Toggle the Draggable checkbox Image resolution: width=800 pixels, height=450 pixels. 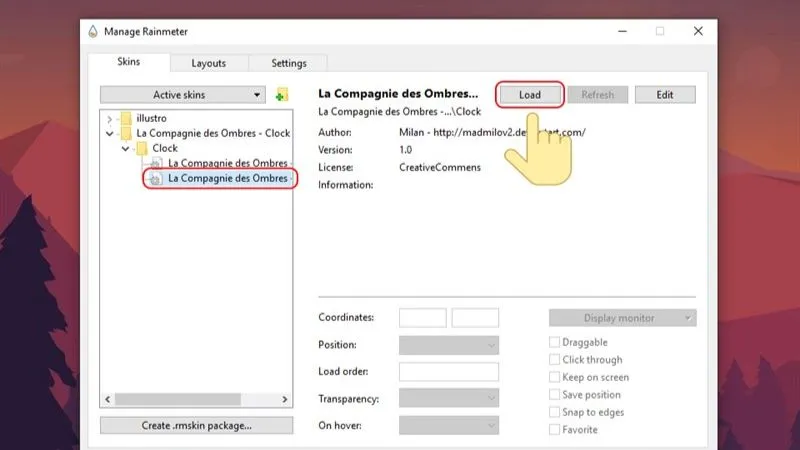(554, 342)
